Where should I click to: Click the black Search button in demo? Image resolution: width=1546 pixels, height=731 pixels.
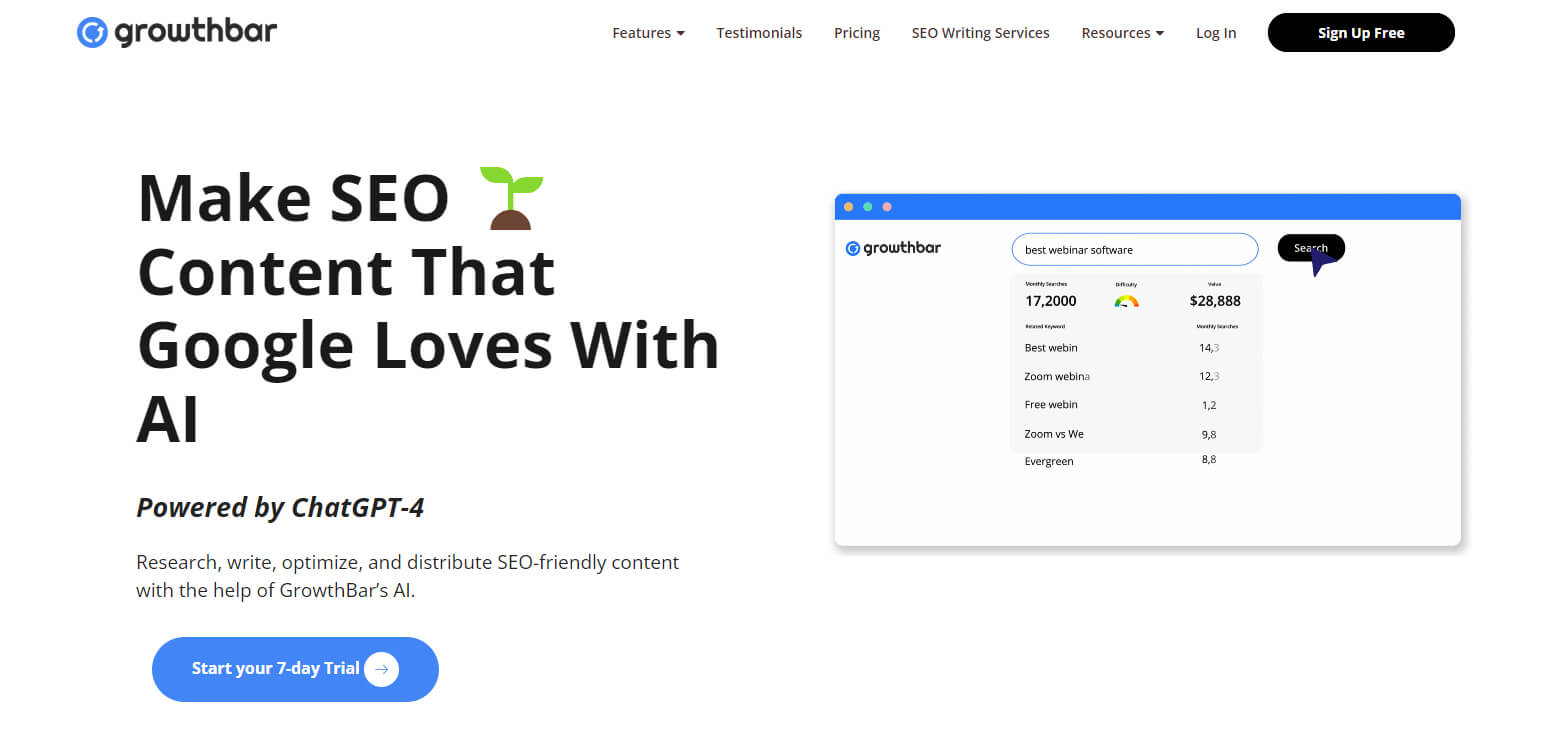click(x=1311, y=248)
